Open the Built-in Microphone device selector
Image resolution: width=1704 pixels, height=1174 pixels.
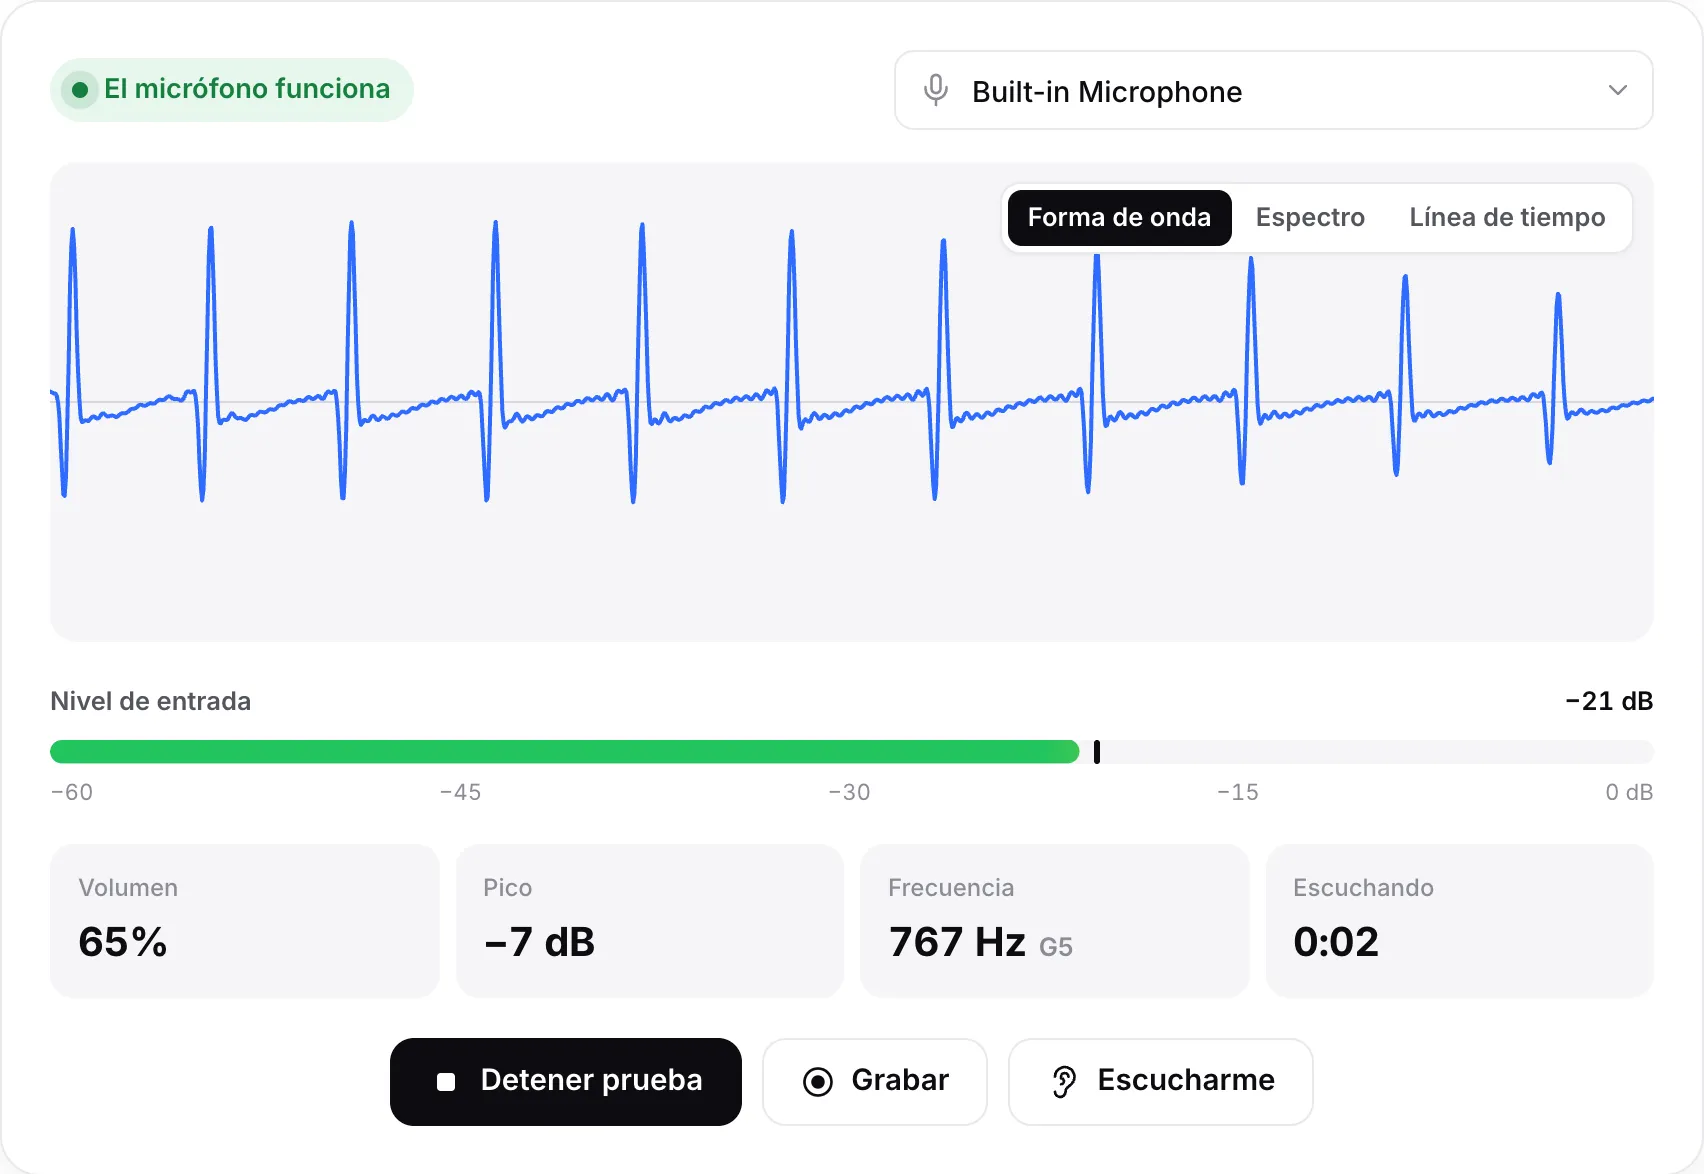tap(1273, 90)
